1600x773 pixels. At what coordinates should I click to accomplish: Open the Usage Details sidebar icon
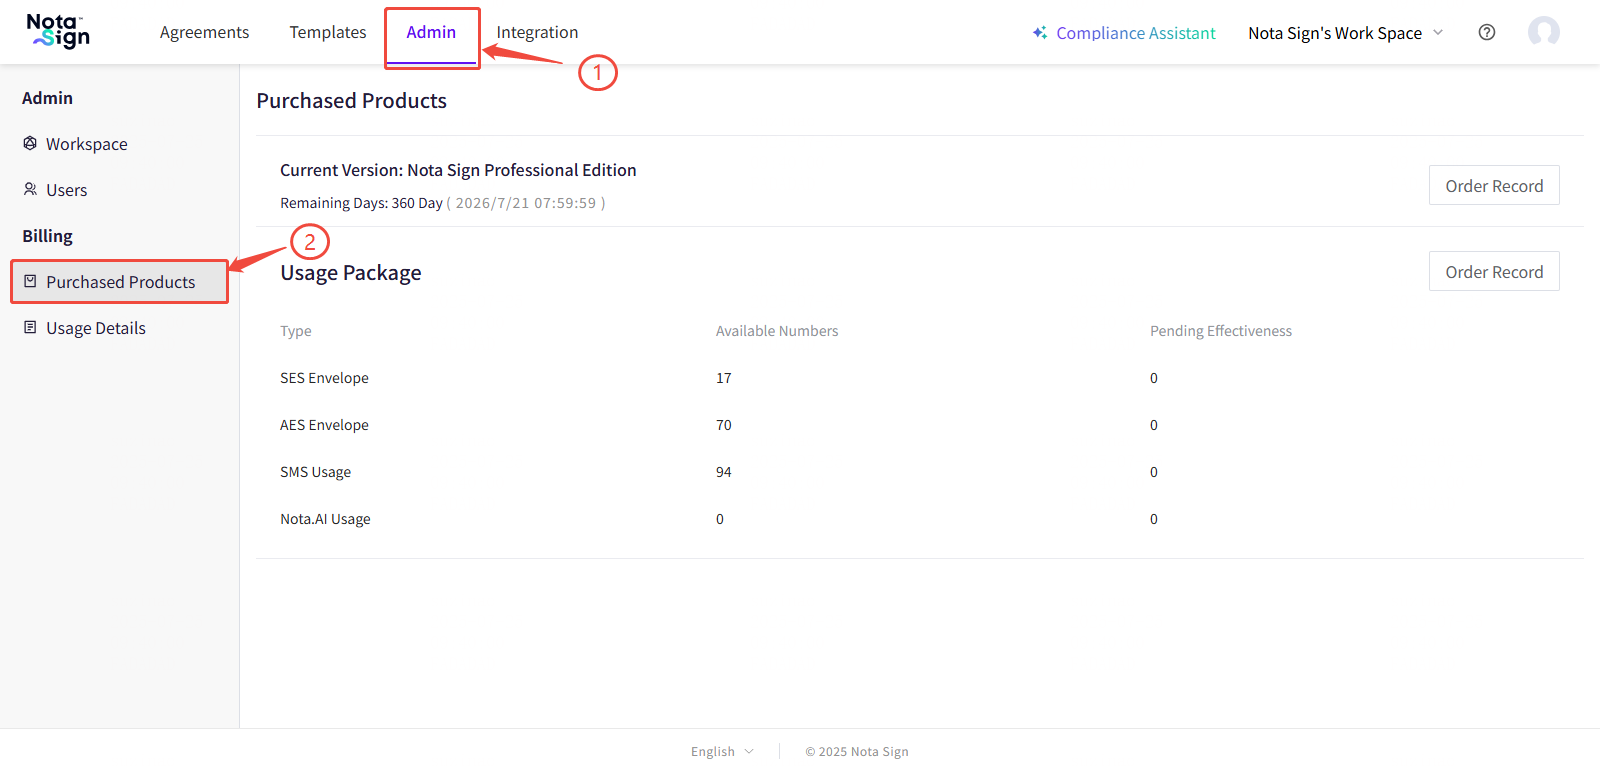pyautogui.click(x=30, y=327)
